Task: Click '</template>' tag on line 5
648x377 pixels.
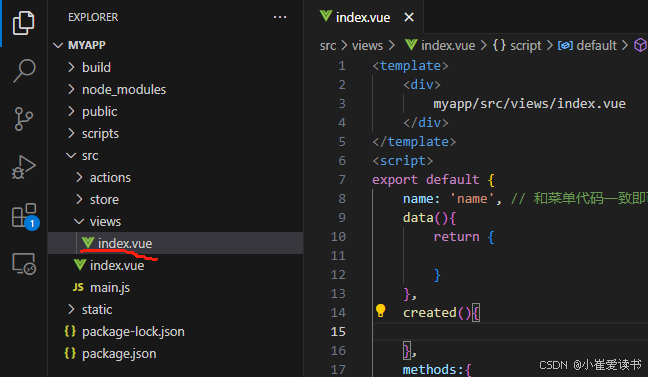Action: point(414,142)
